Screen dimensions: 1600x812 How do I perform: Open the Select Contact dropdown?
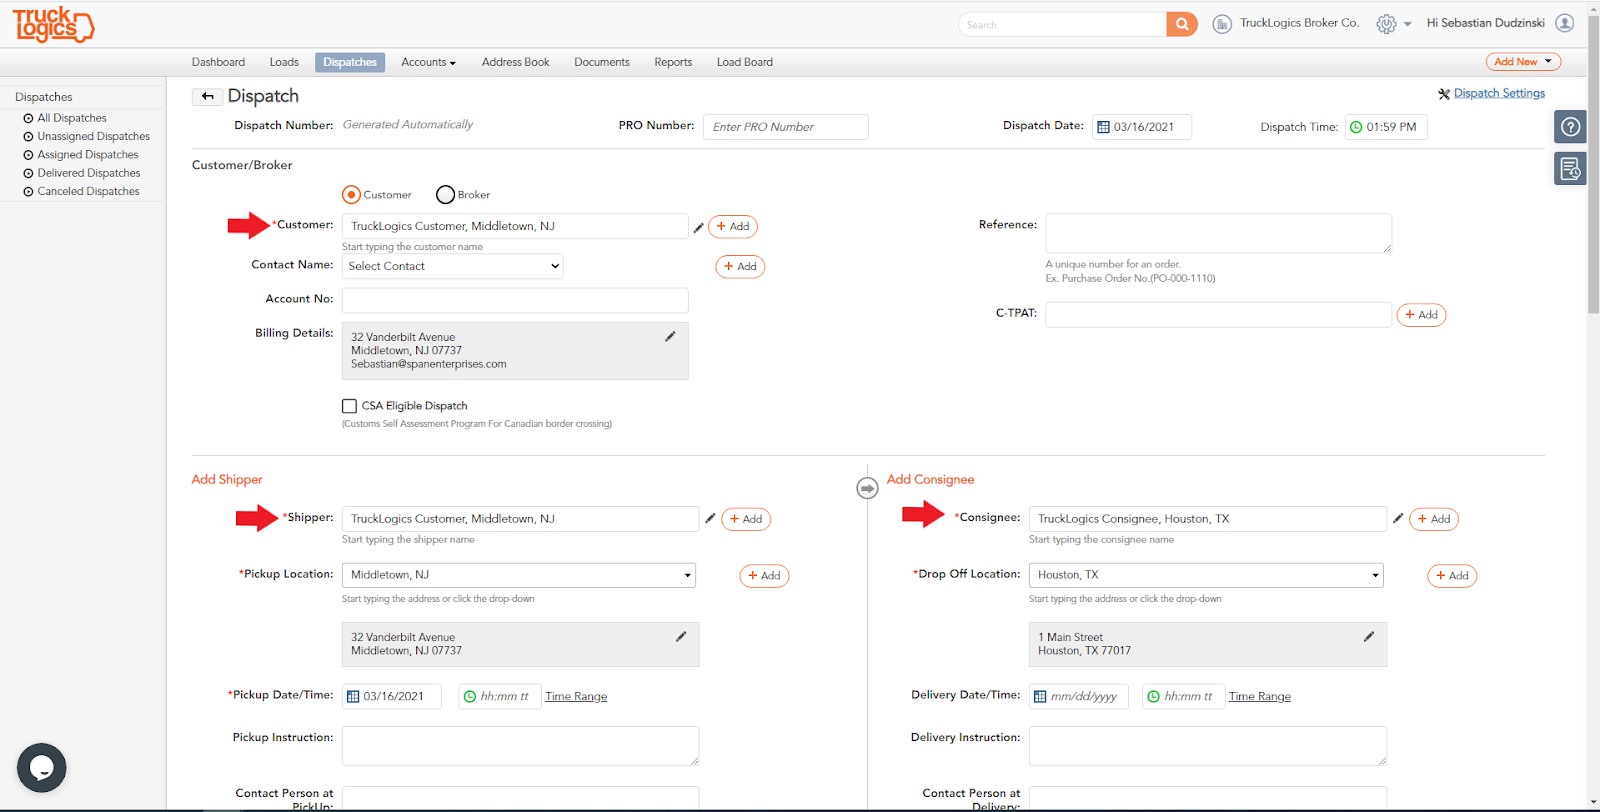tap(453, 266)
